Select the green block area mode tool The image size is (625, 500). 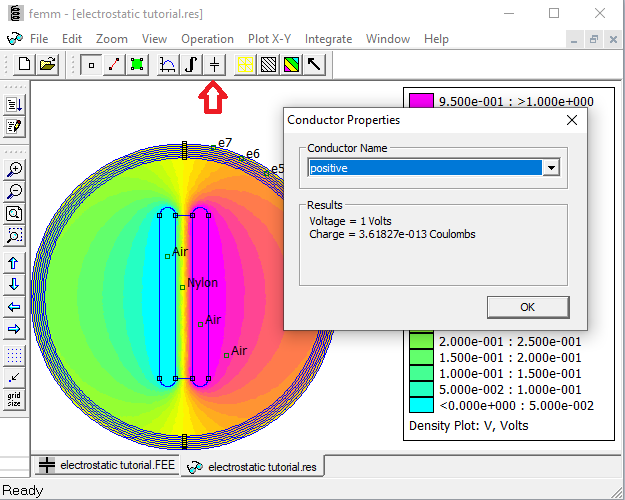click(x=137, y=64)
